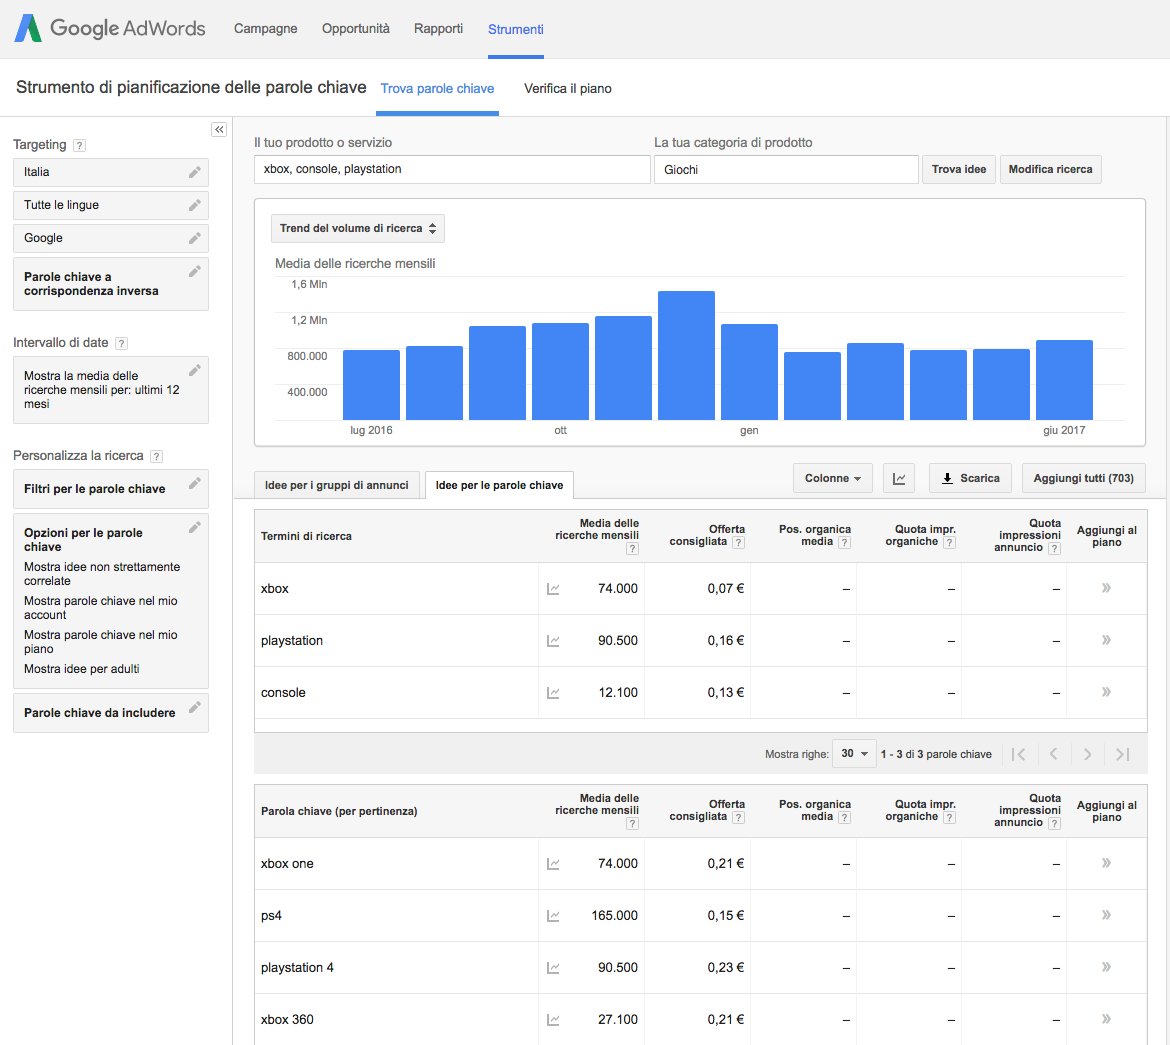Collapse the left sidebar with double-chevron icon
Viewport: 1170px width, 1045px height.
point(219,130)
